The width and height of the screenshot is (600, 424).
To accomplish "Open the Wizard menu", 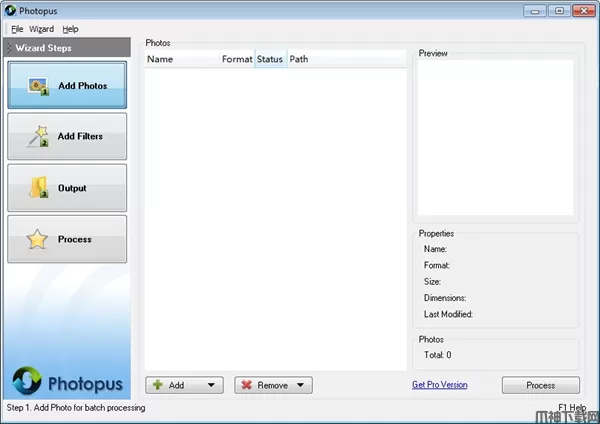I will pos(41,29).
